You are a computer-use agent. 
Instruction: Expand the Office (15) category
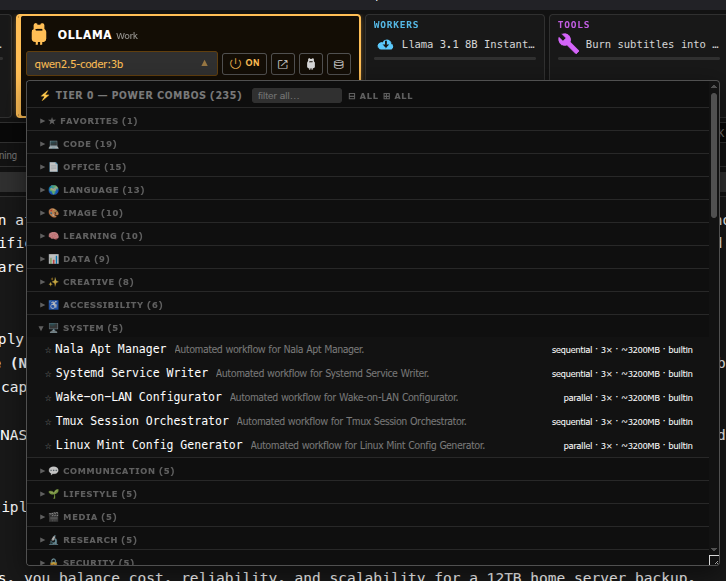(368, 167)
